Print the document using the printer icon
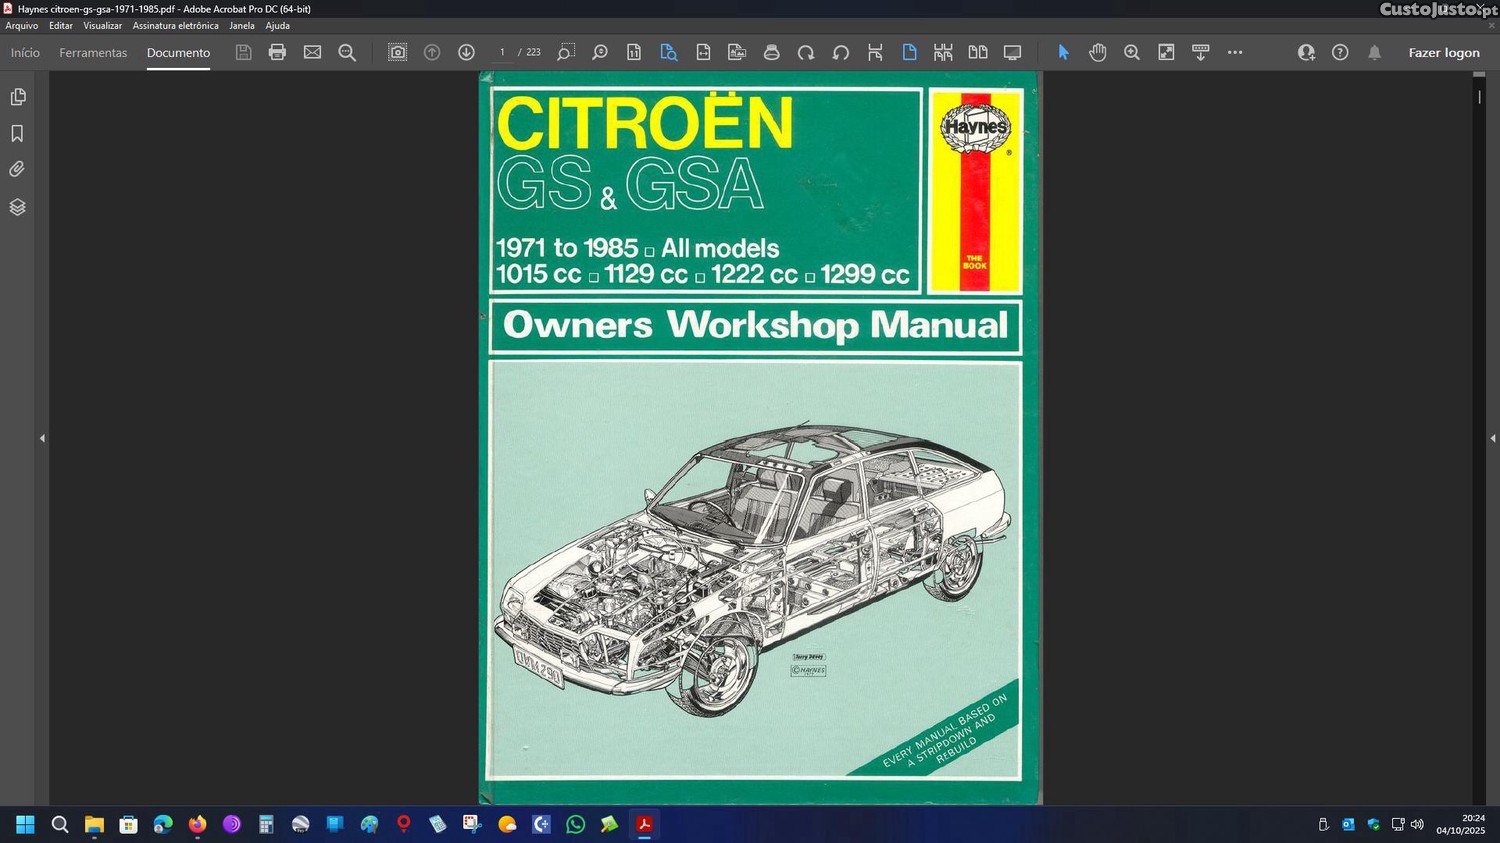Viewport: 1500px width, 843px height. 277,52
